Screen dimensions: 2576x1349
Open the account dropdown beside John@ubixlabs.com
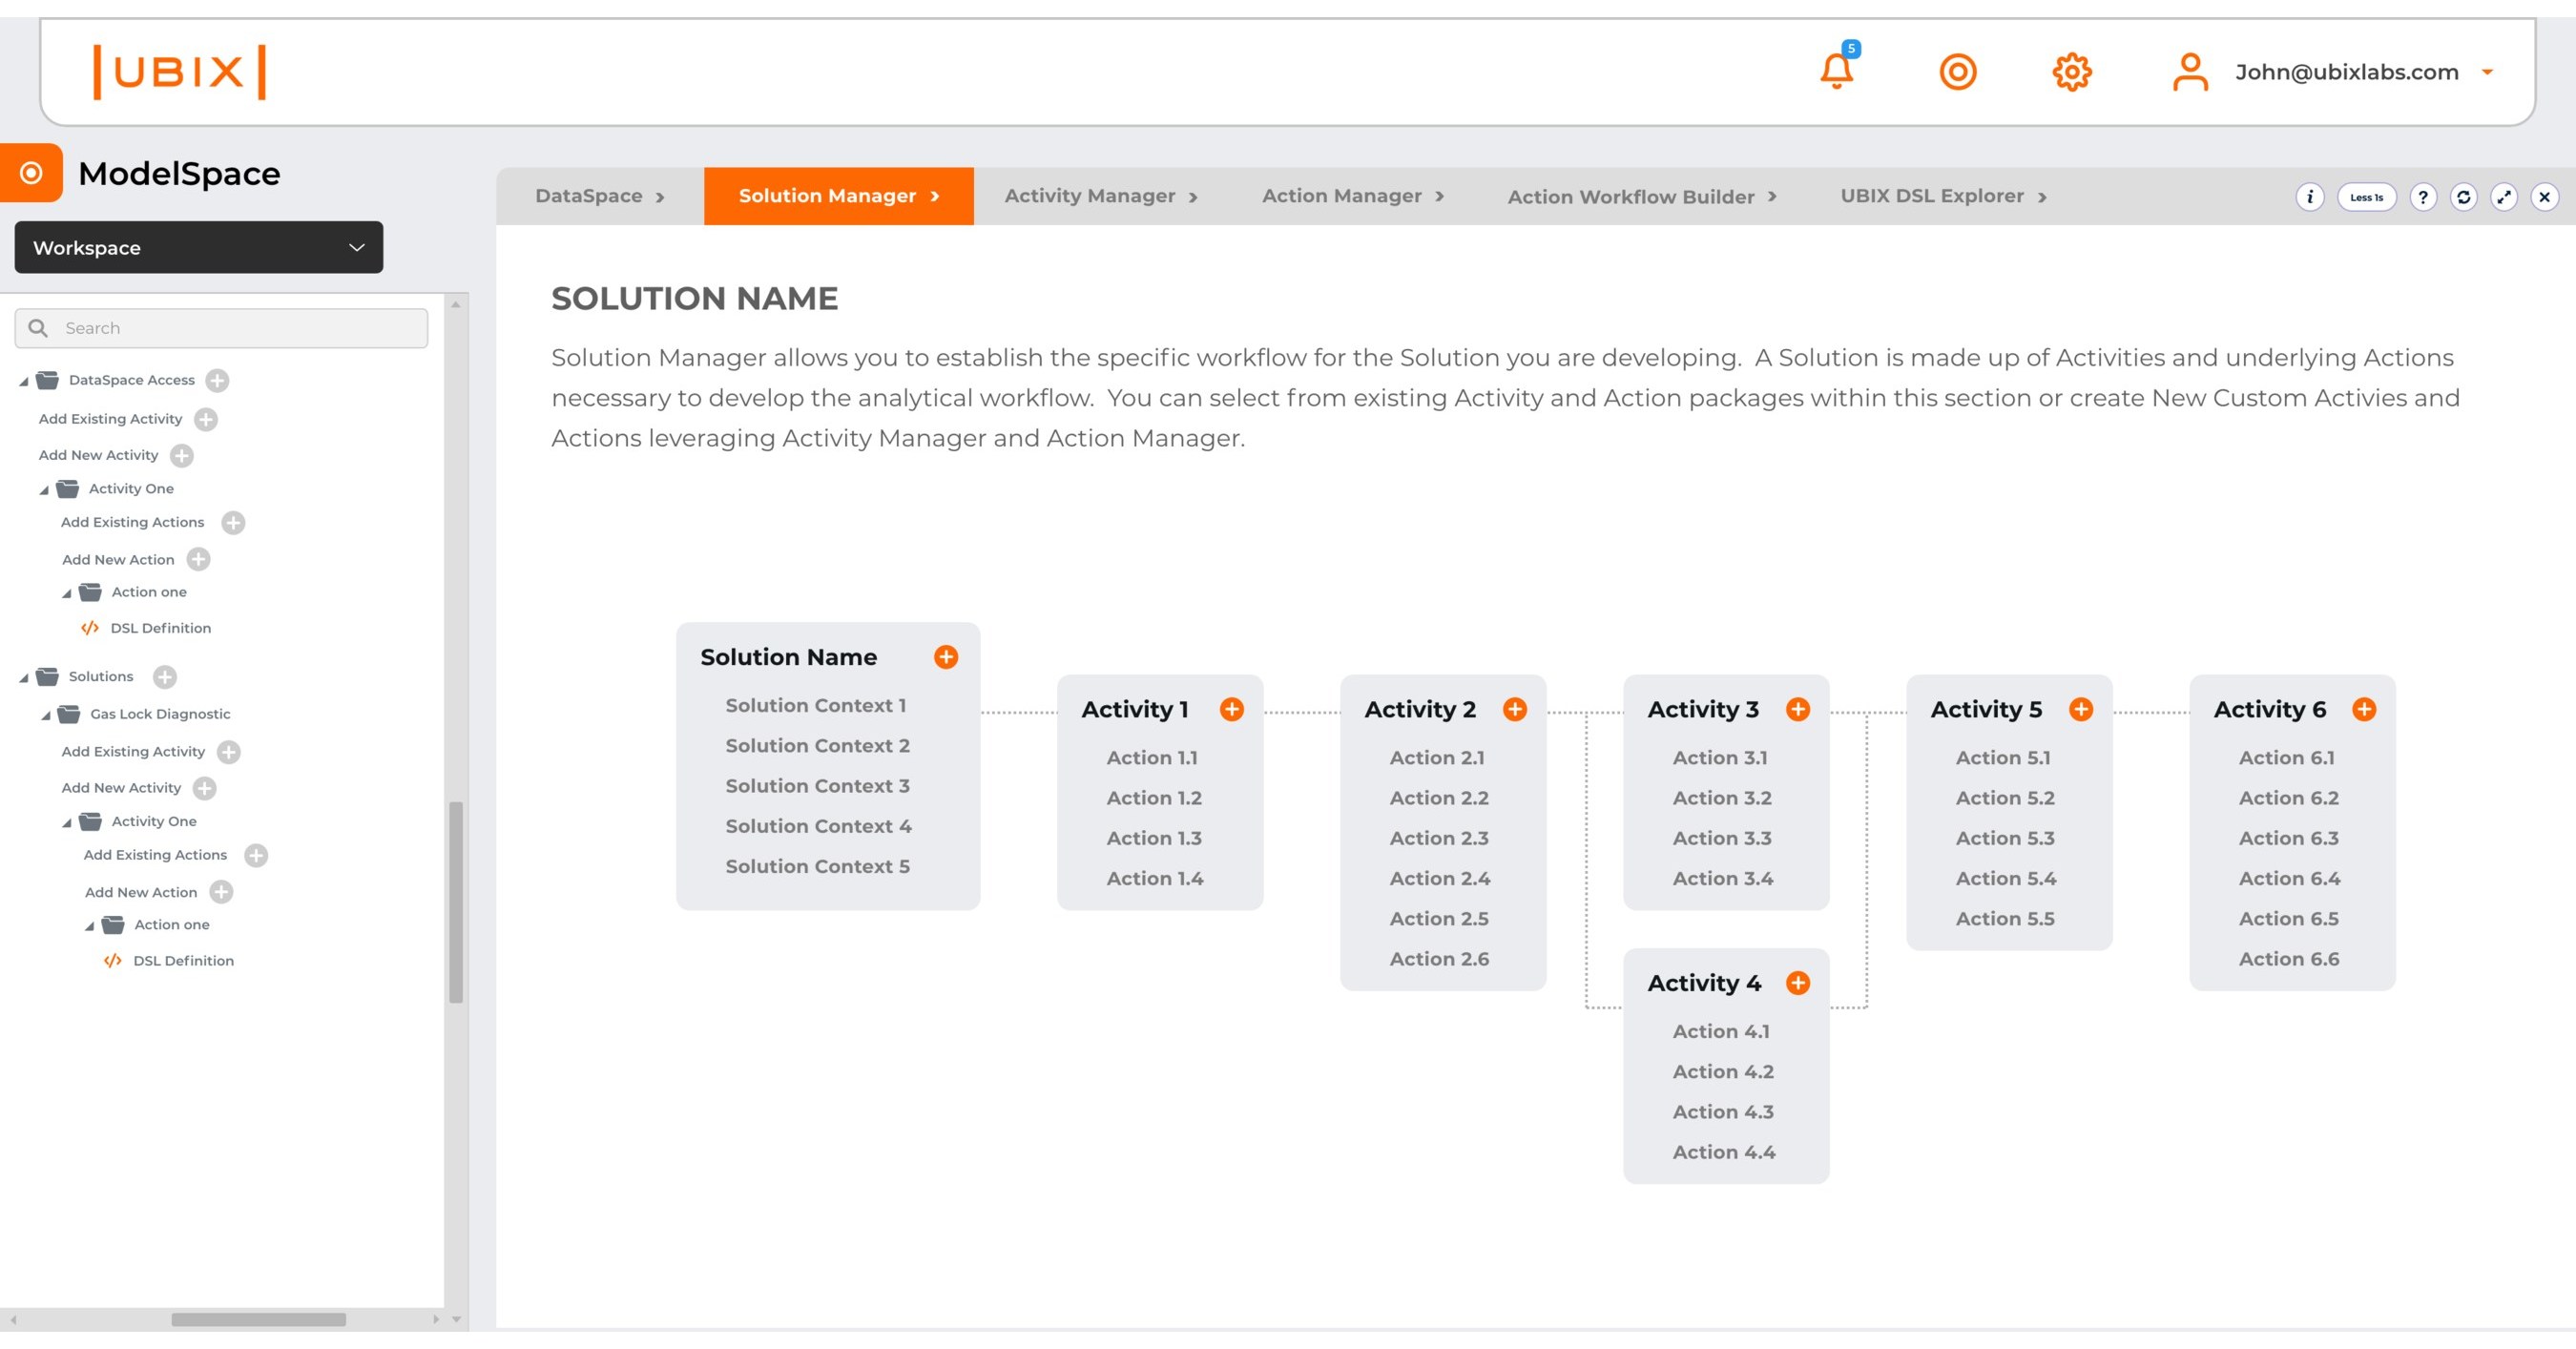coord(2489,71)
